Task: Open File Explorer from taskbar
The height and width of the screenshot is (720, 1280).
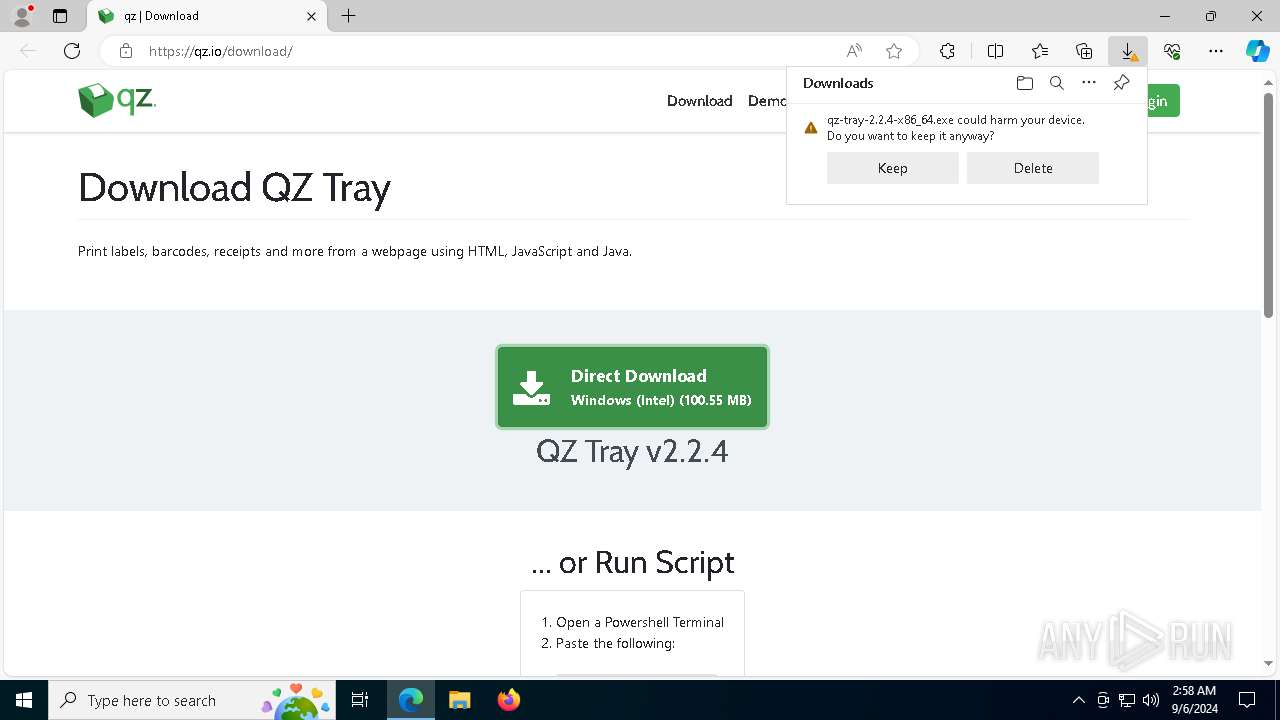Action: click(x=459, y=700)
